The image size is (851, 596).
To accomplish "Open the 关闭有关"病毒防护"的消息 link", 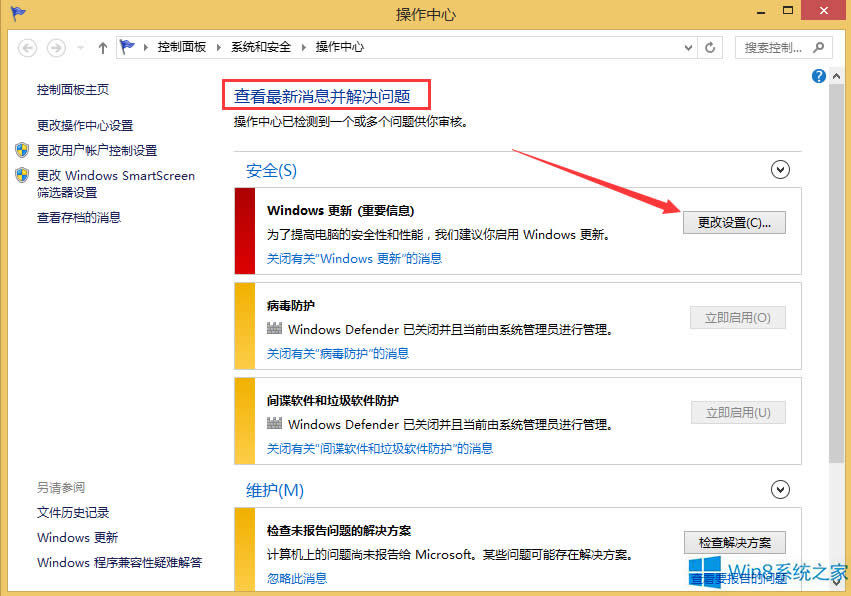I will [336, 352].
